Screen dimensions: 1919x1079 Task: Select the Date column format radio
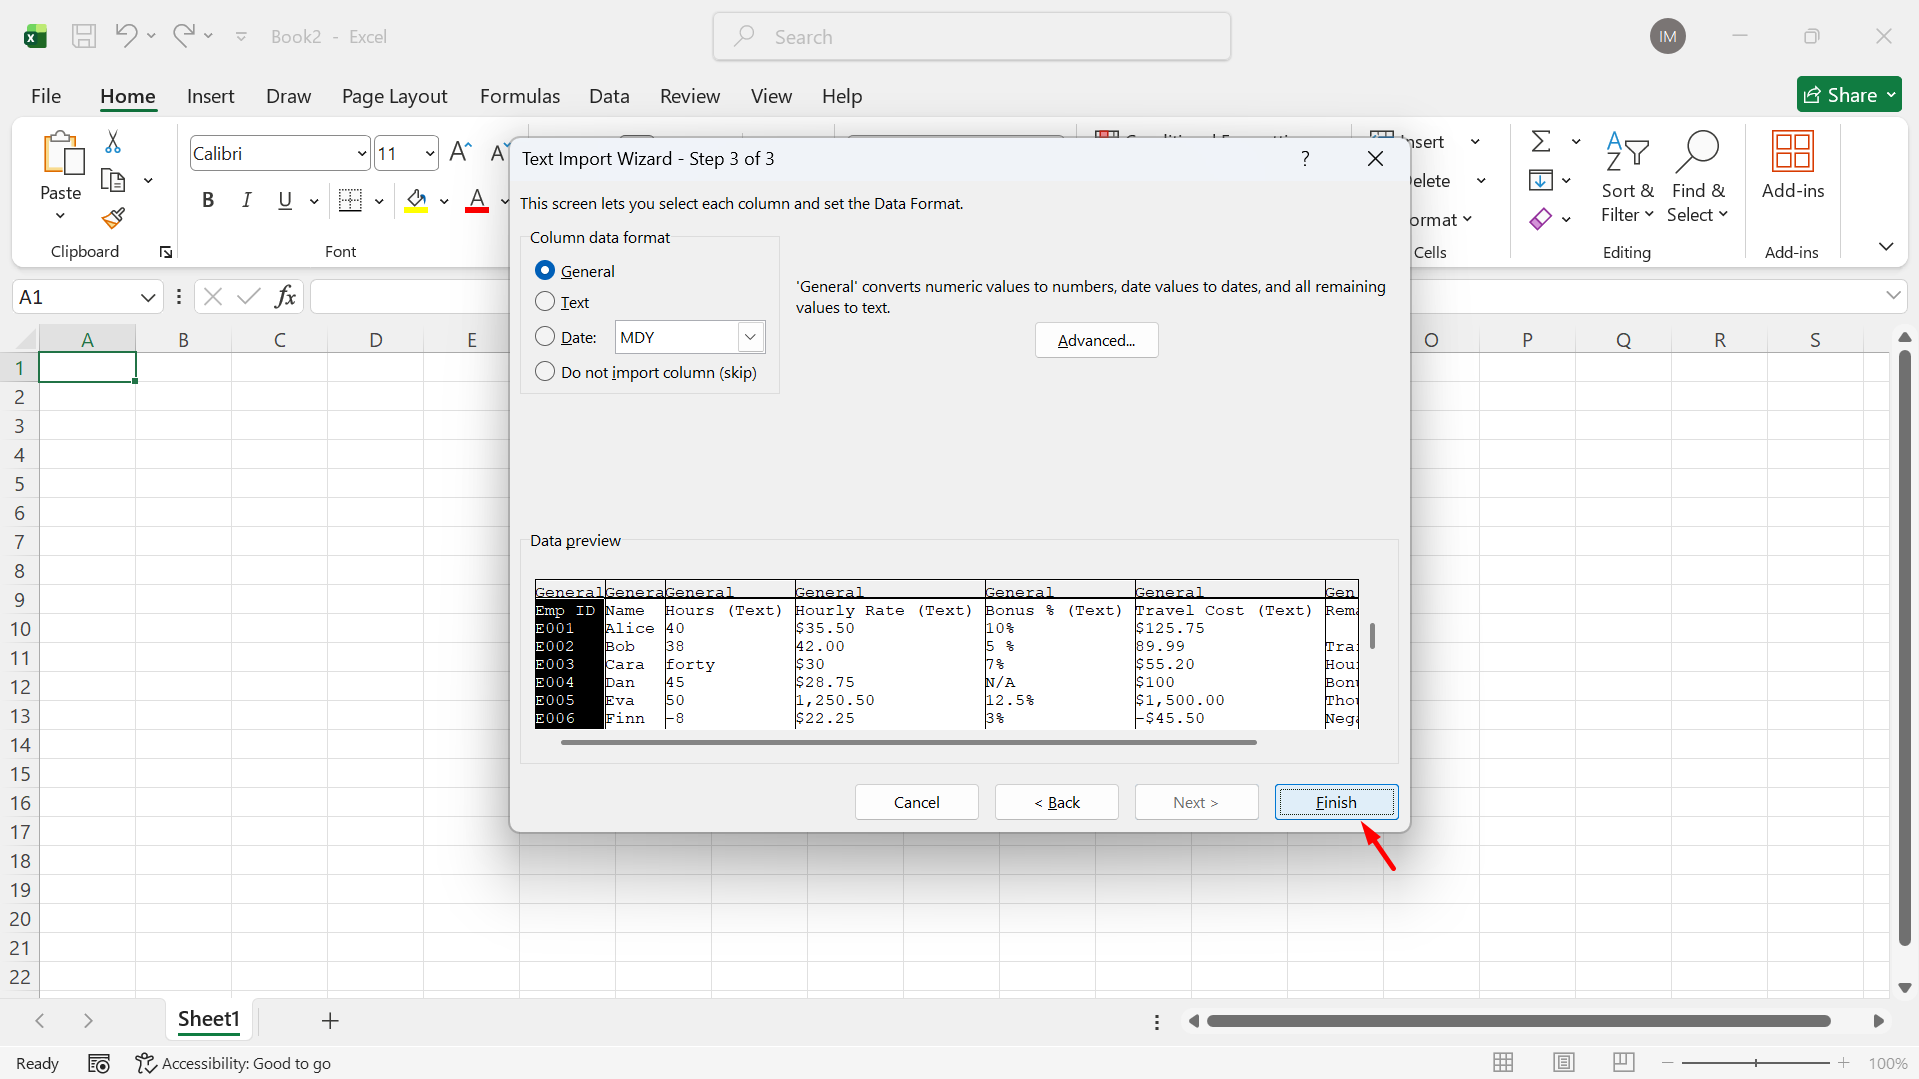click(545, 337)
